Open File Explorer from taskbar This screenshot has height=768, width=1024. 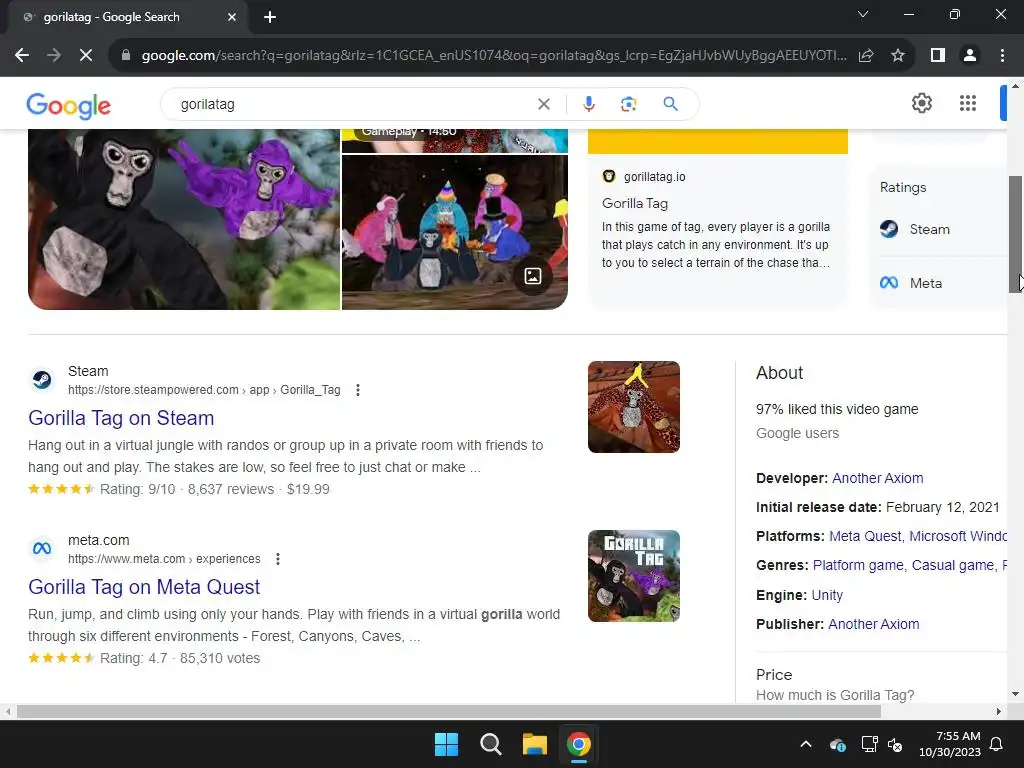point(534,744)
